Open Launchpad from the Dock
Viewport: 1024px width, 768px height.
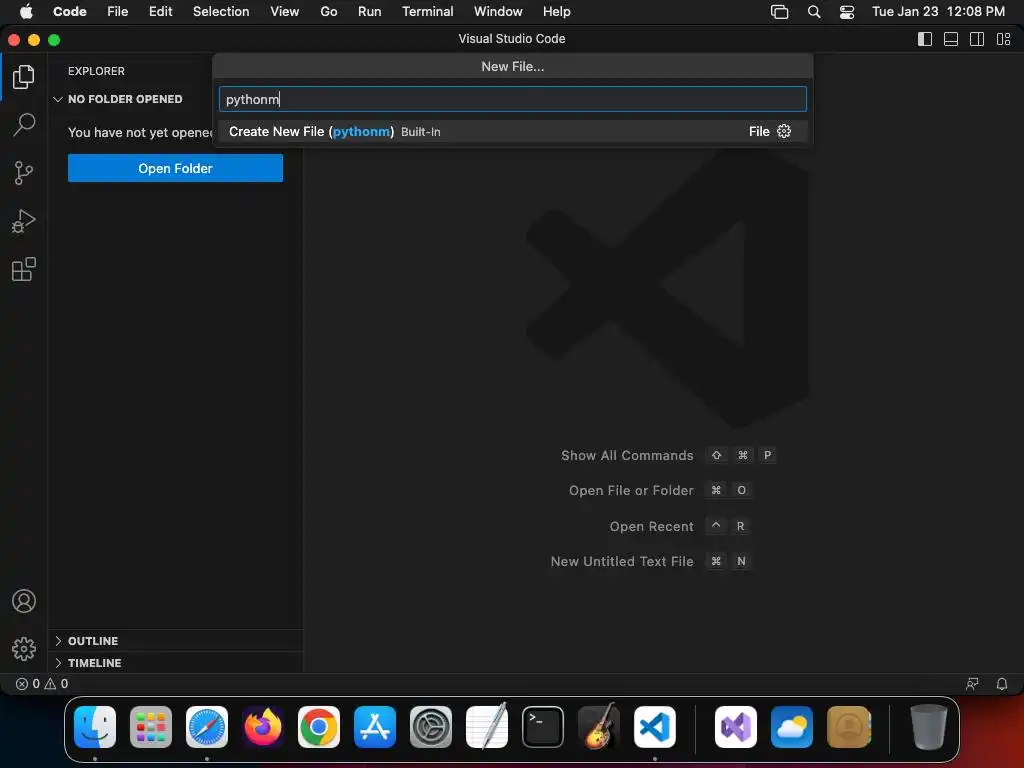click(x=151, y=727)
